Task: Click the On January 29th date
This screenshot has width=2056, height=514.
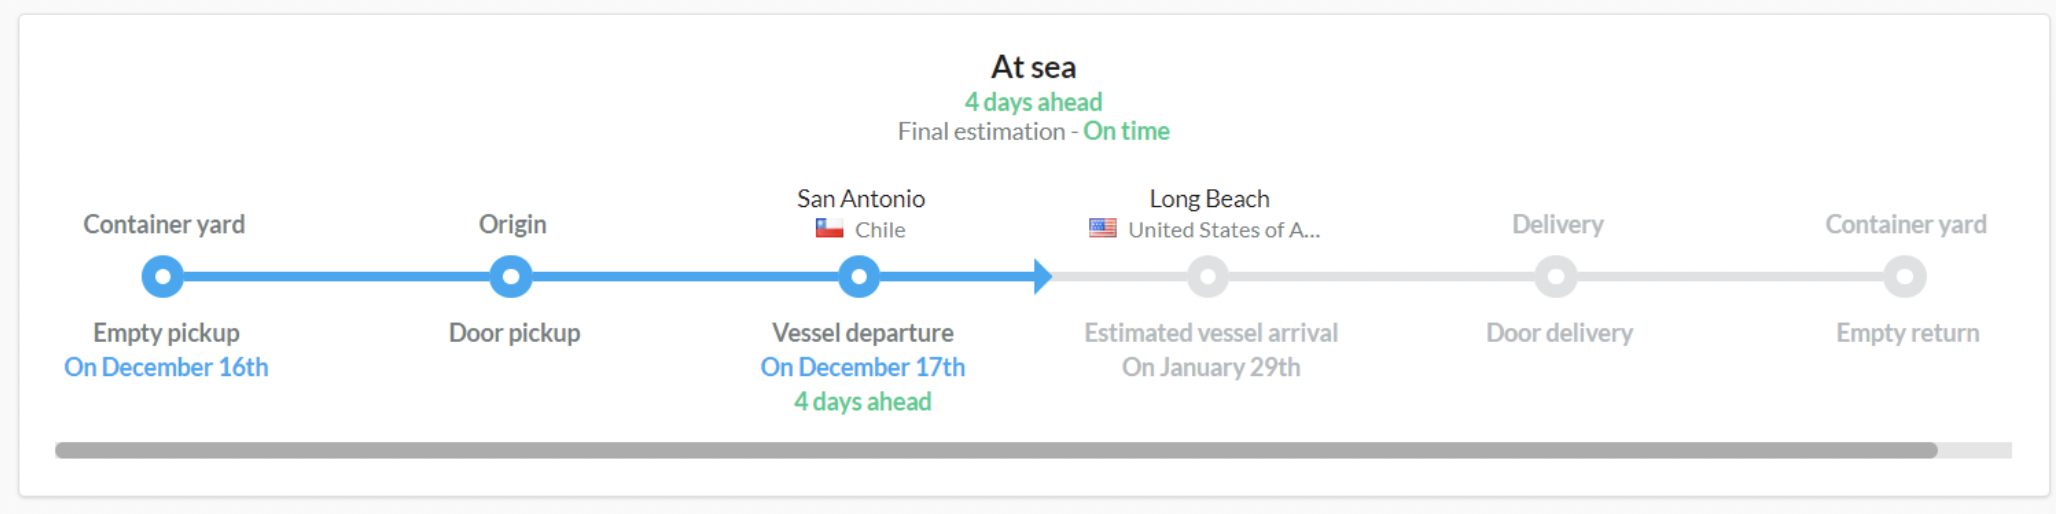Action: pos(1211,367)
